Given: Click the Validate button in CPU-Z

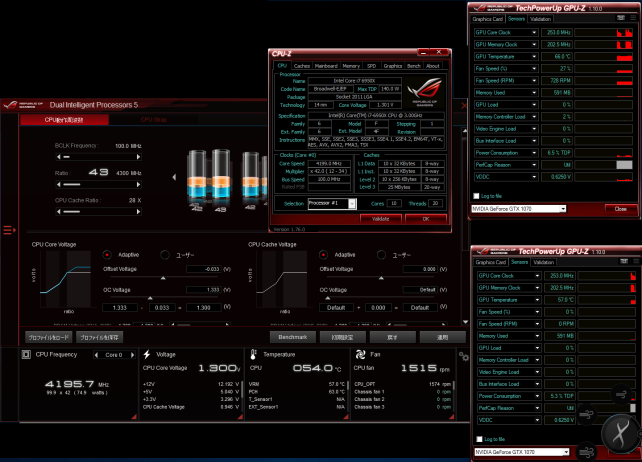Looking at the screenshot, I should click(x=380, y=219).
